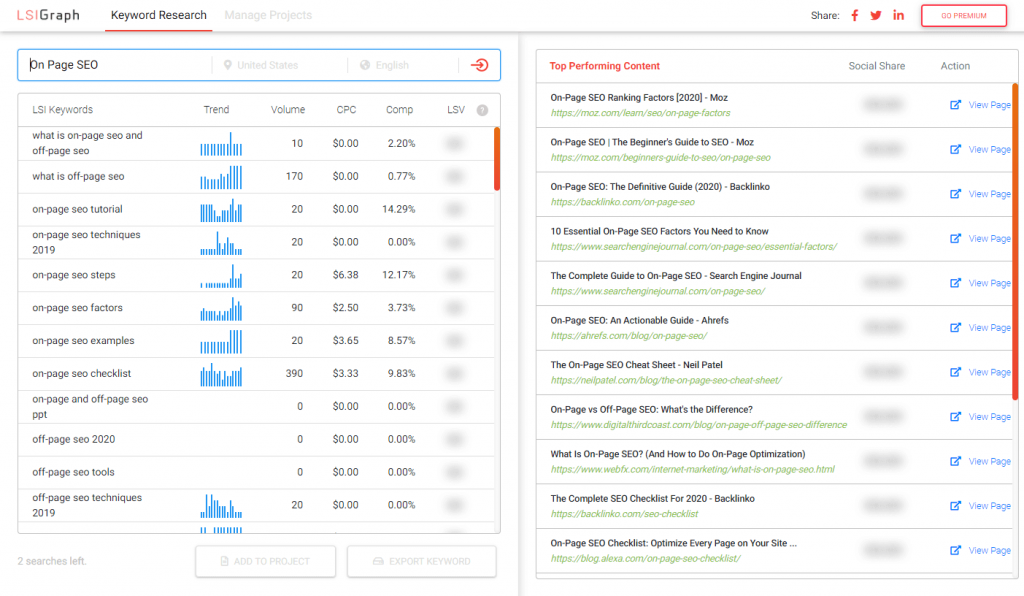Sort by Volume column header

coord(288,110)
